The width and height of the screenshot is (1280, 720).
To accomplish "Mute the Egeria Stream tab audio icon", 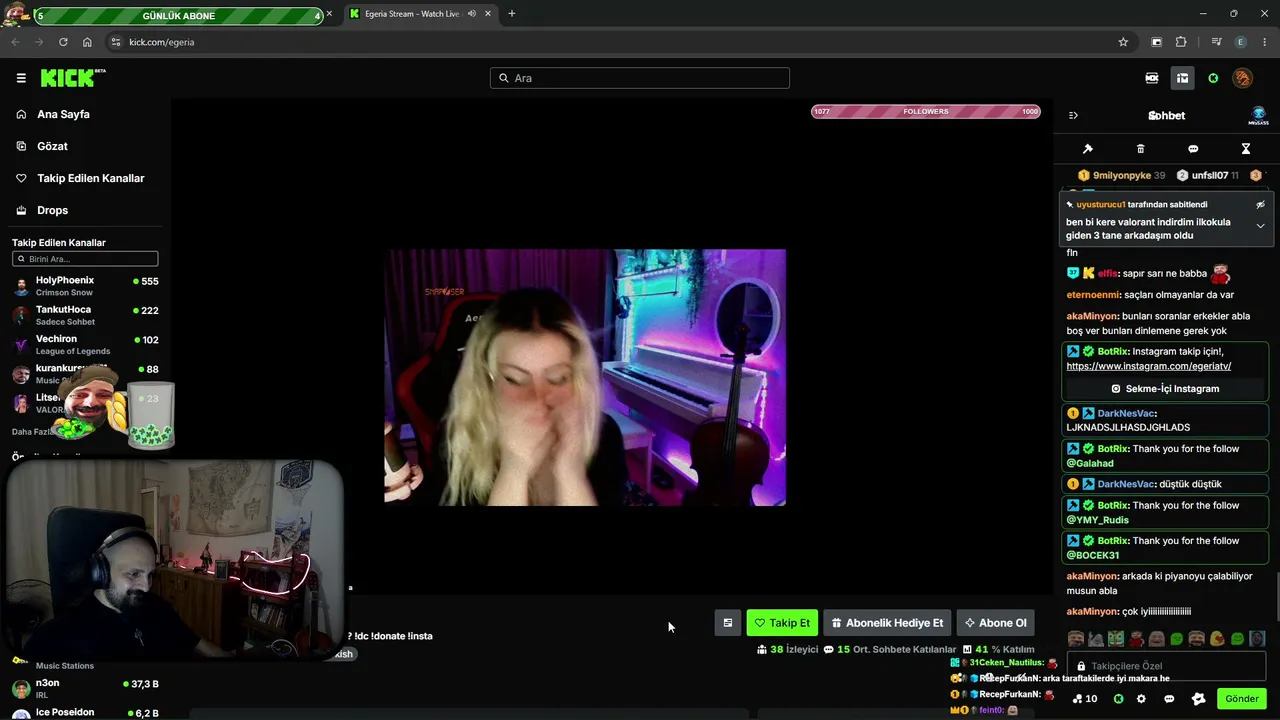I will coord(471,14).
